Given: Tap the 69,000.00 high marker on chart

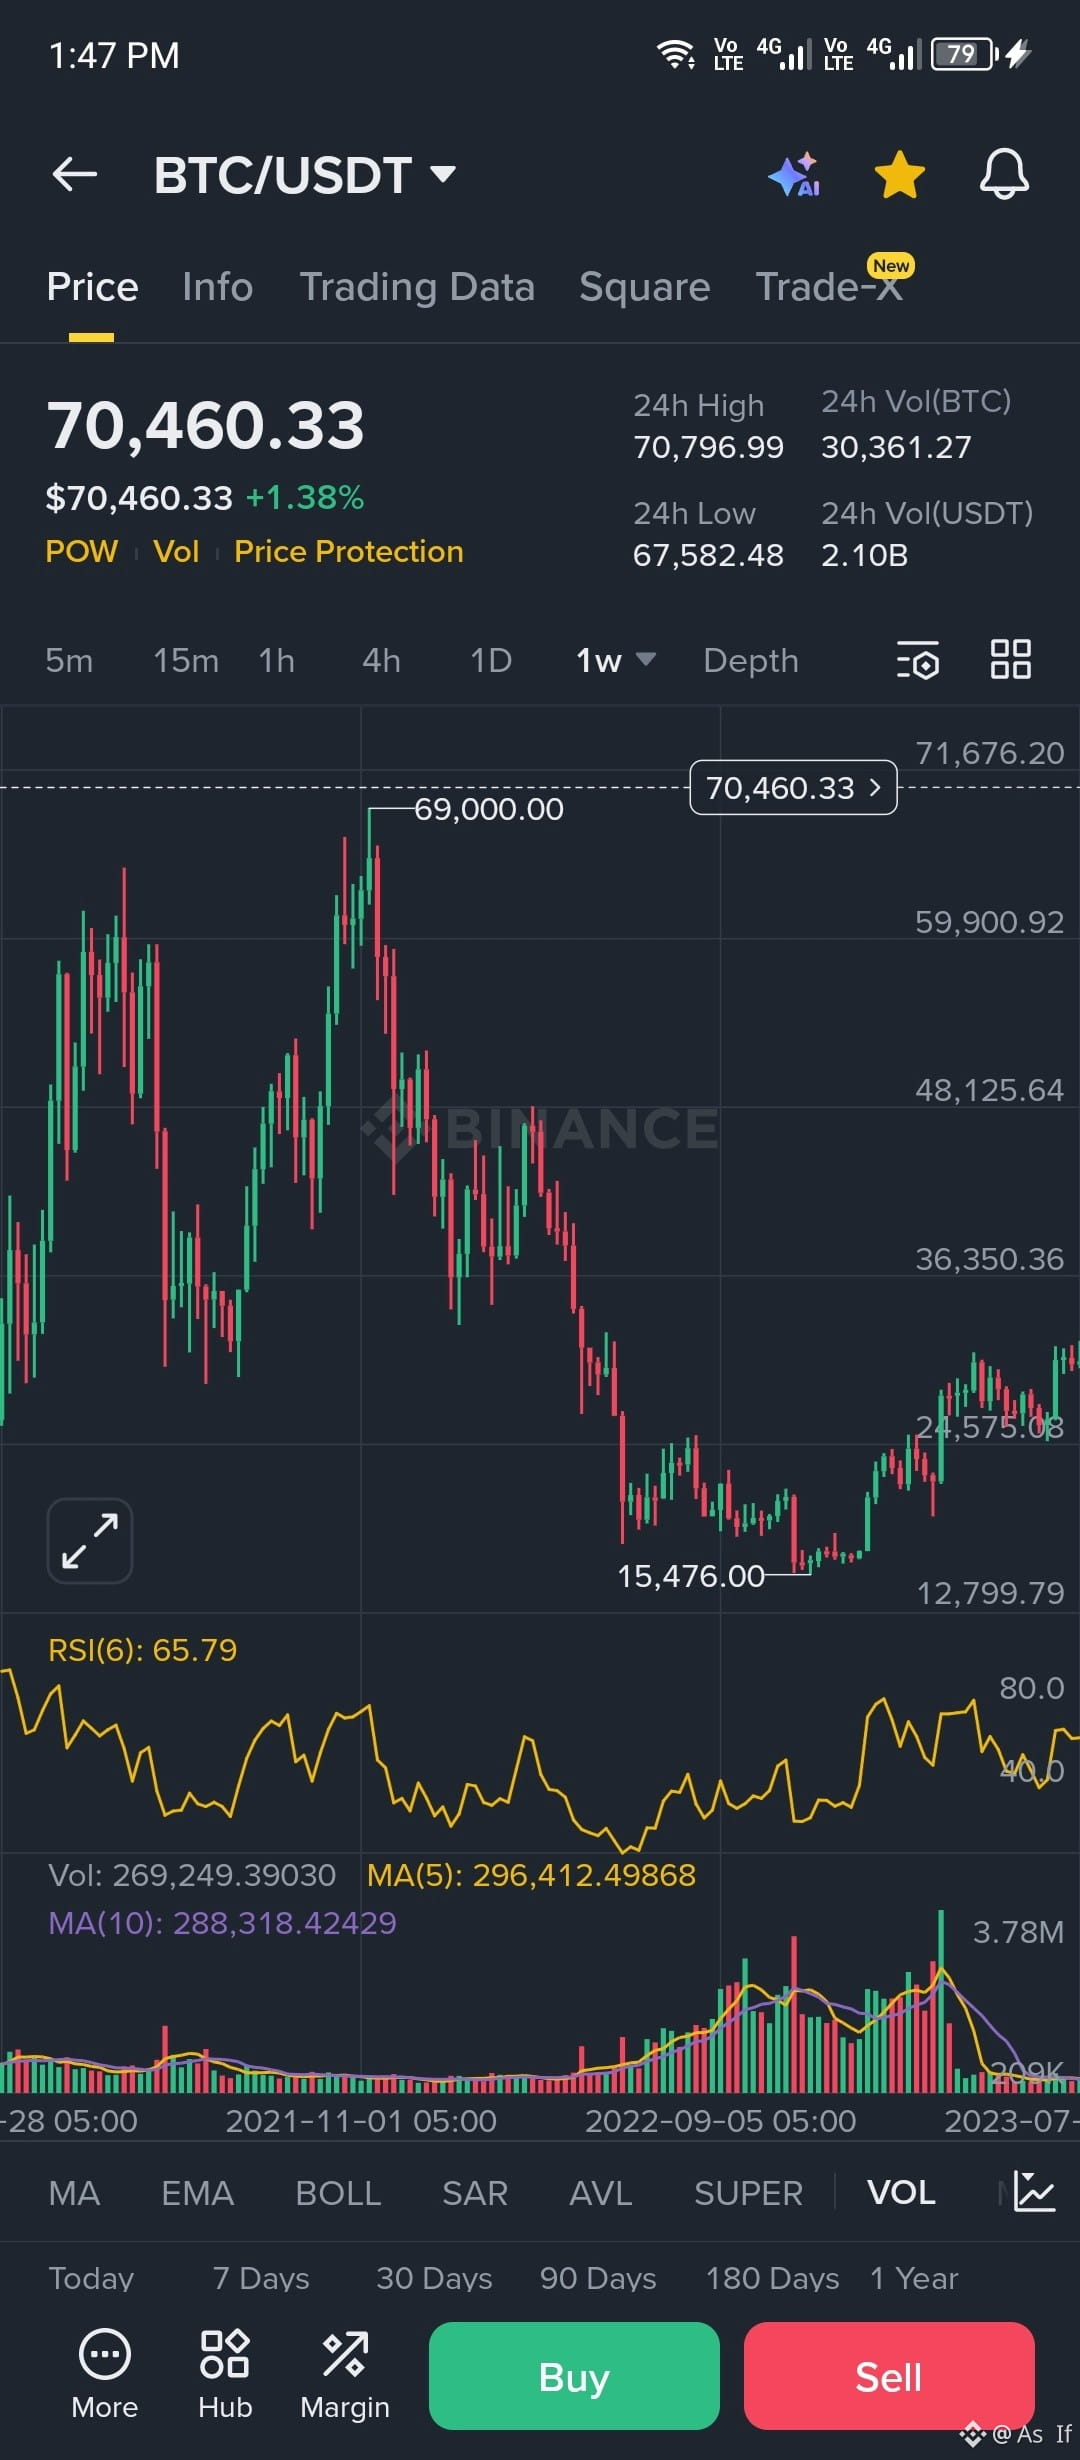Looking at the screenshot, I should pyautogui.click(x=489, y=809).
